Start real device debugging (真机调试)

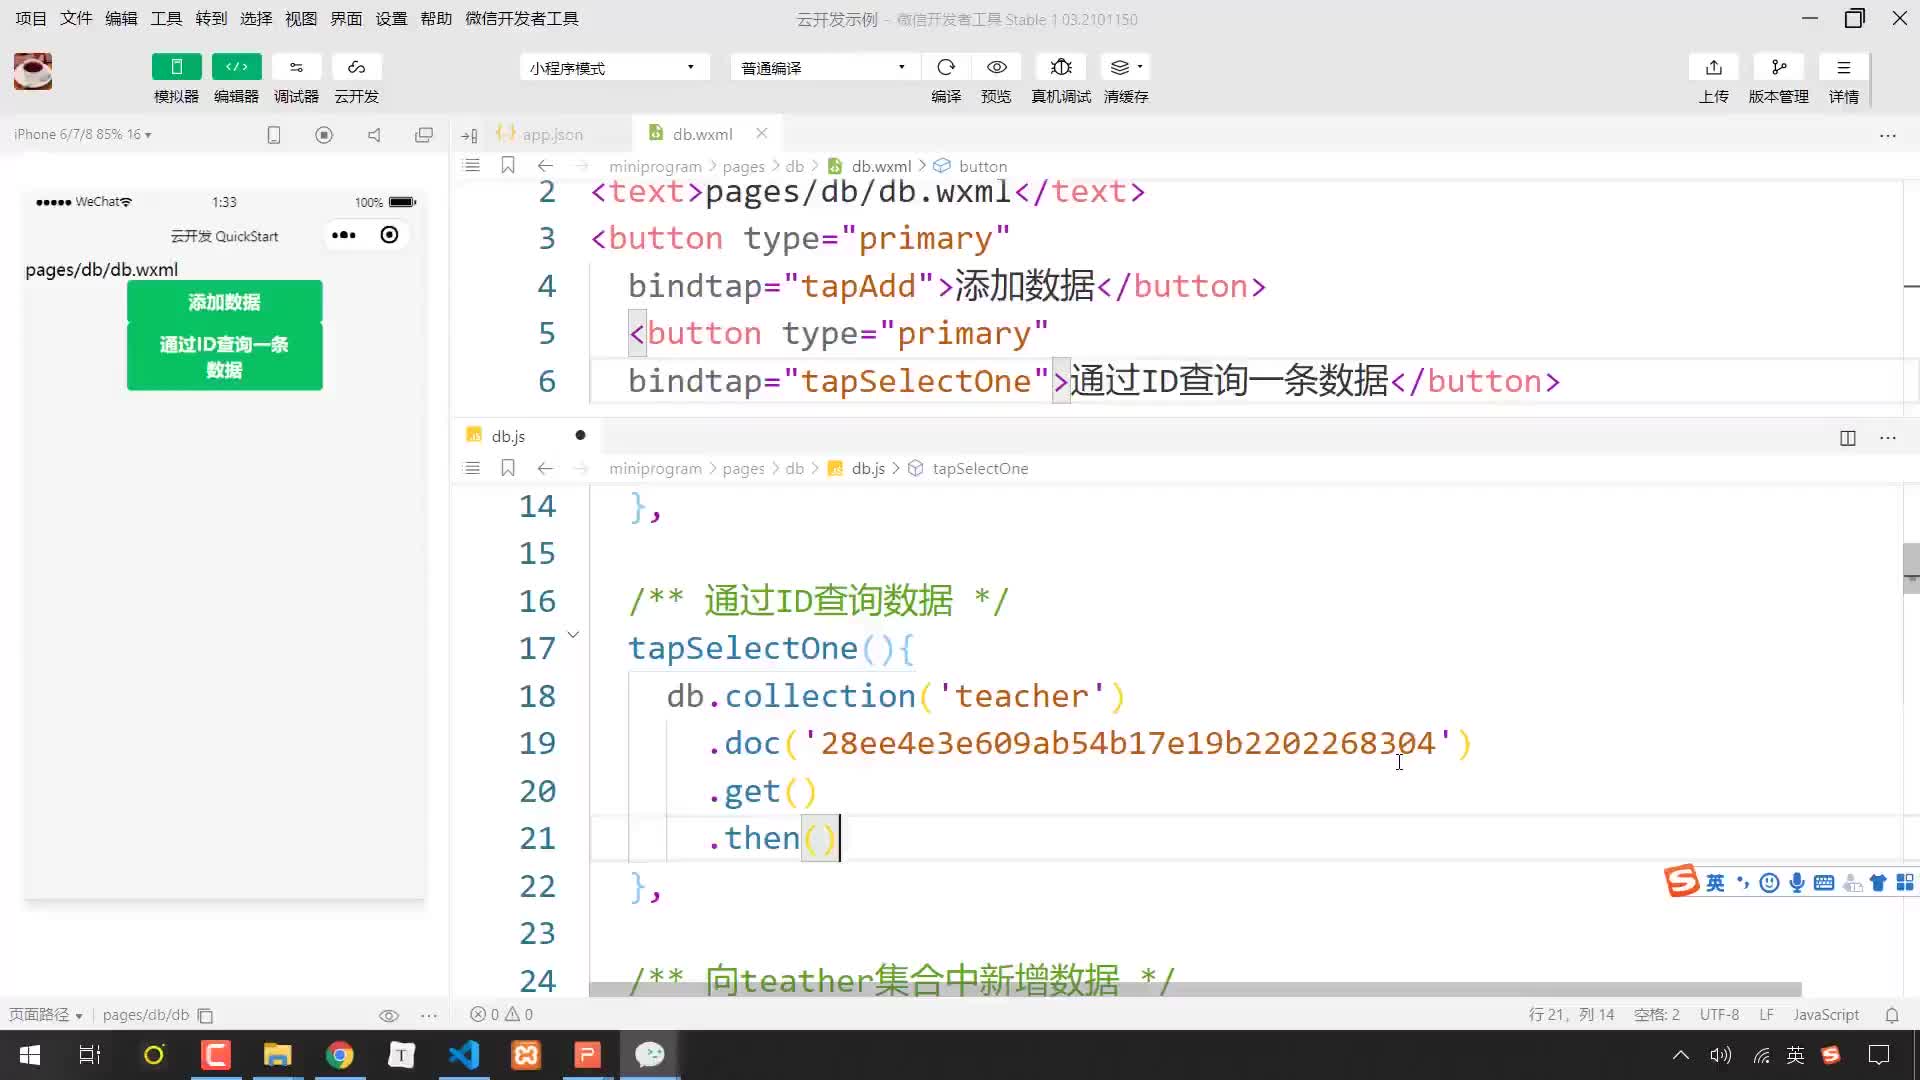(x=1061, y=67)
